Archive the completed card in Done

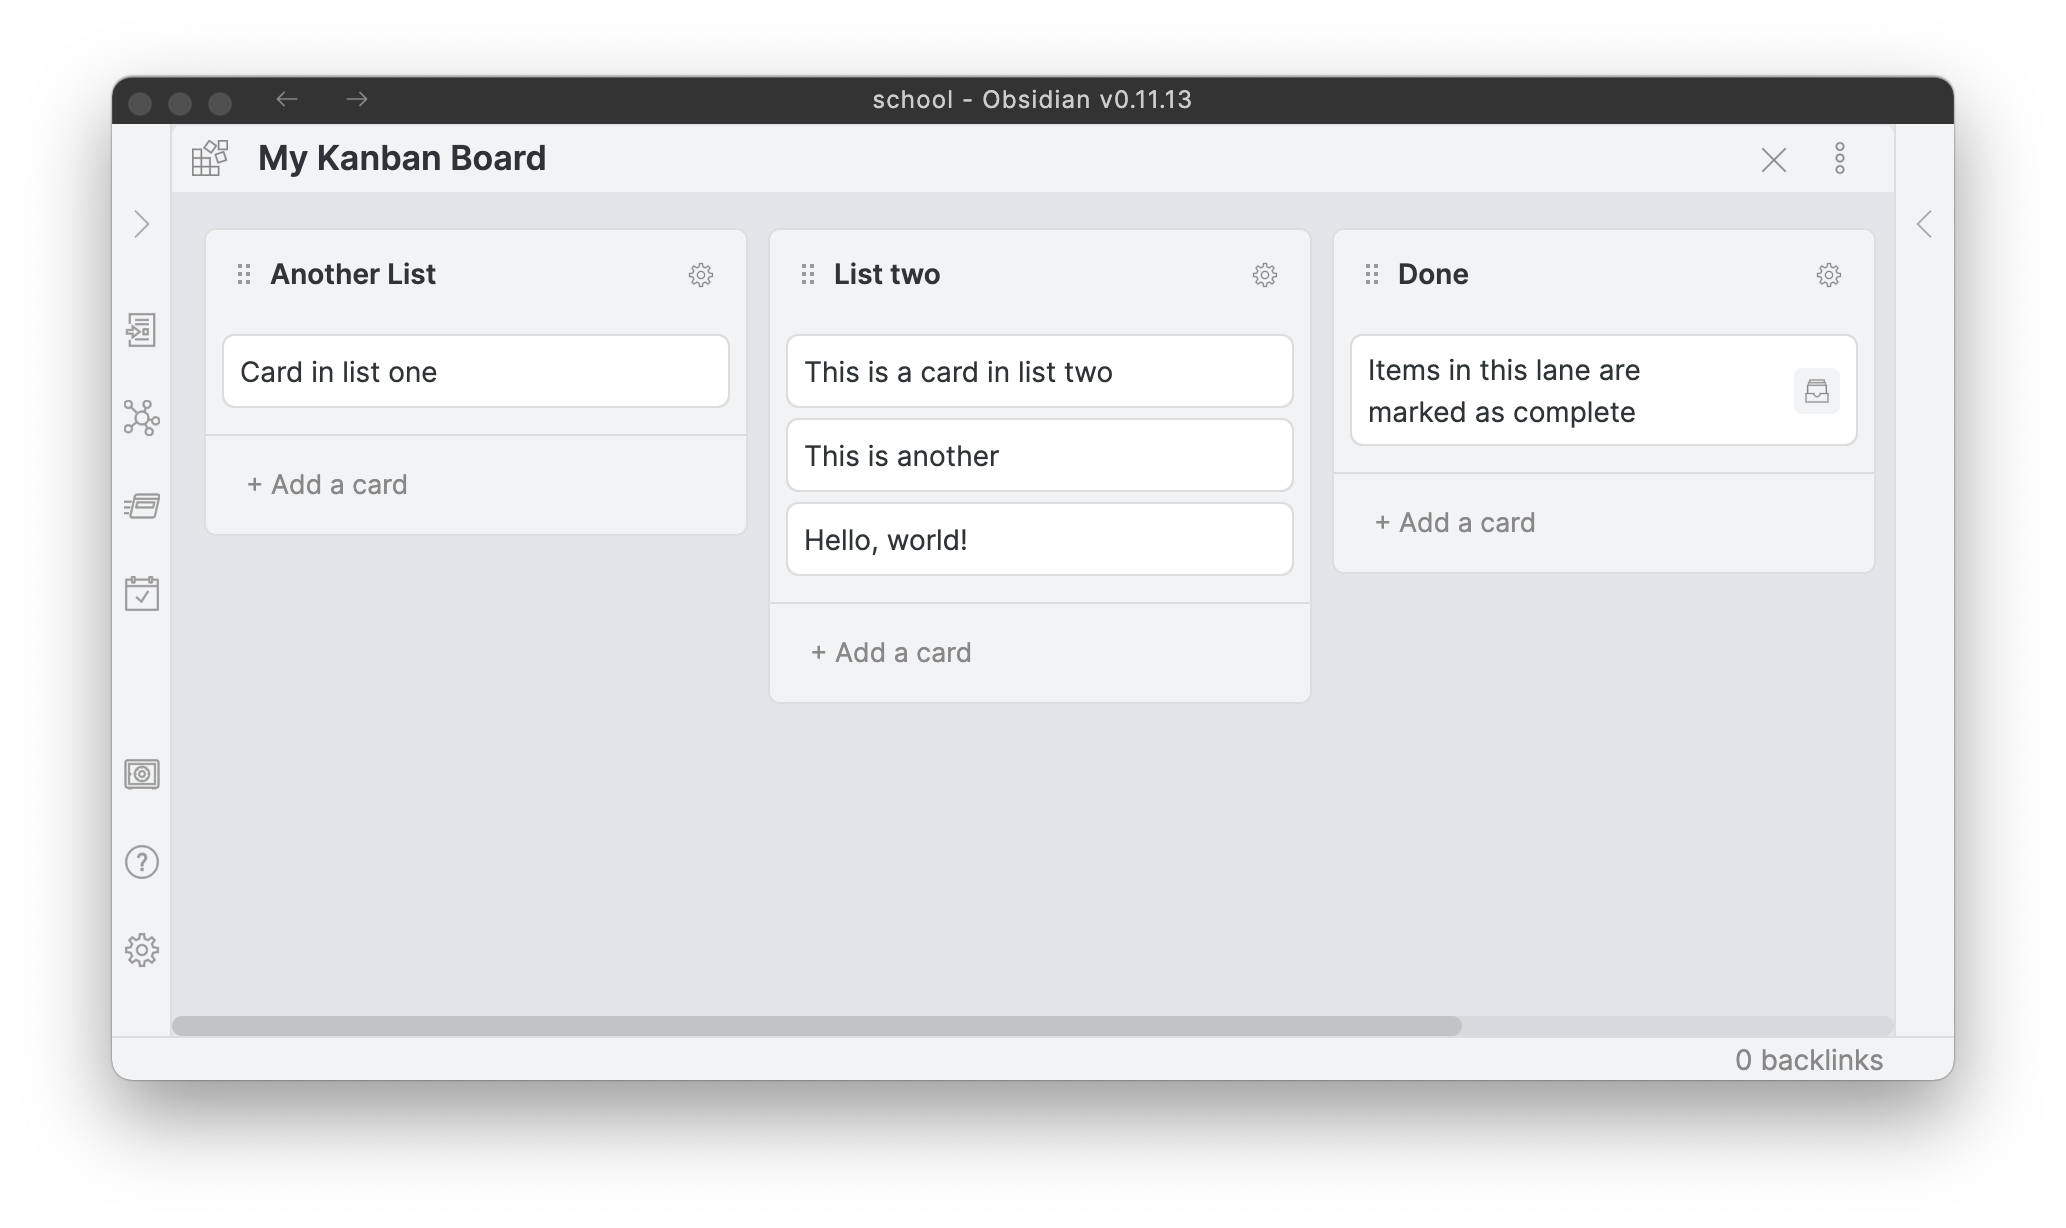(x=1816, y=391)
